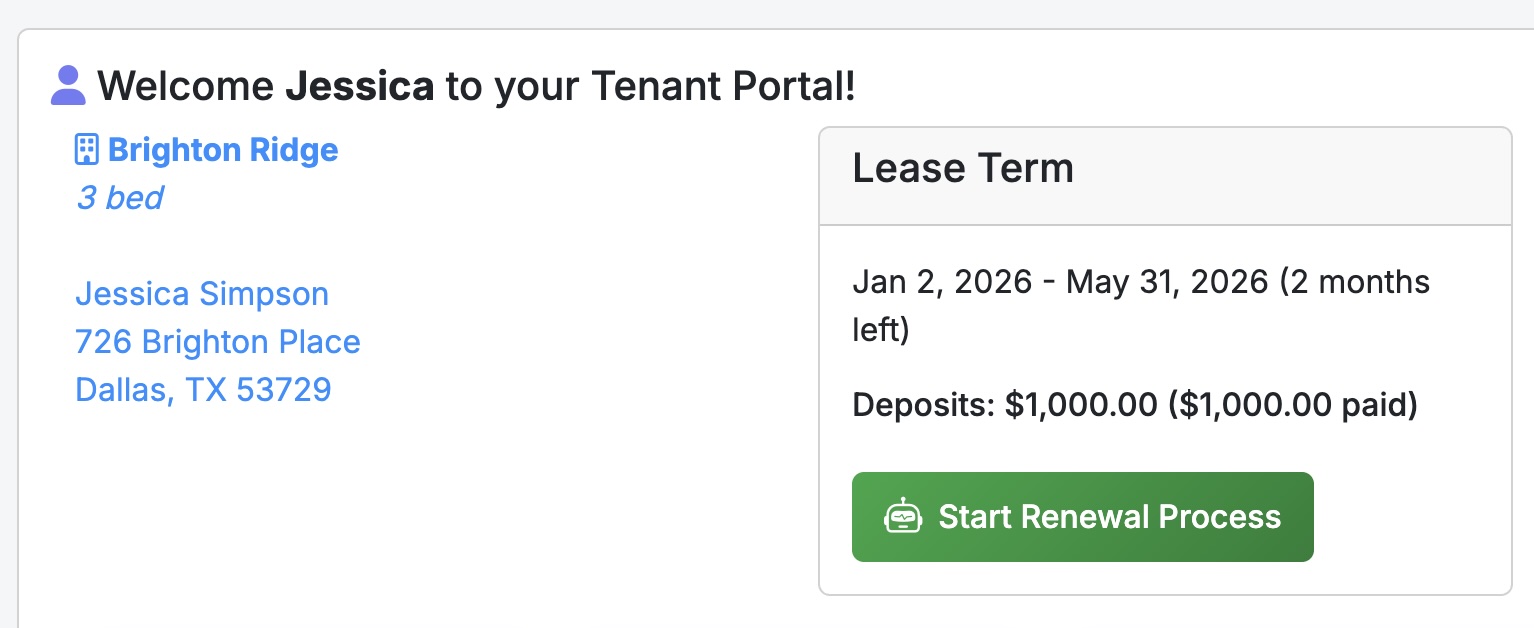
Task: Click the 726 Brighton Place address line
Action: pos(217,341)
